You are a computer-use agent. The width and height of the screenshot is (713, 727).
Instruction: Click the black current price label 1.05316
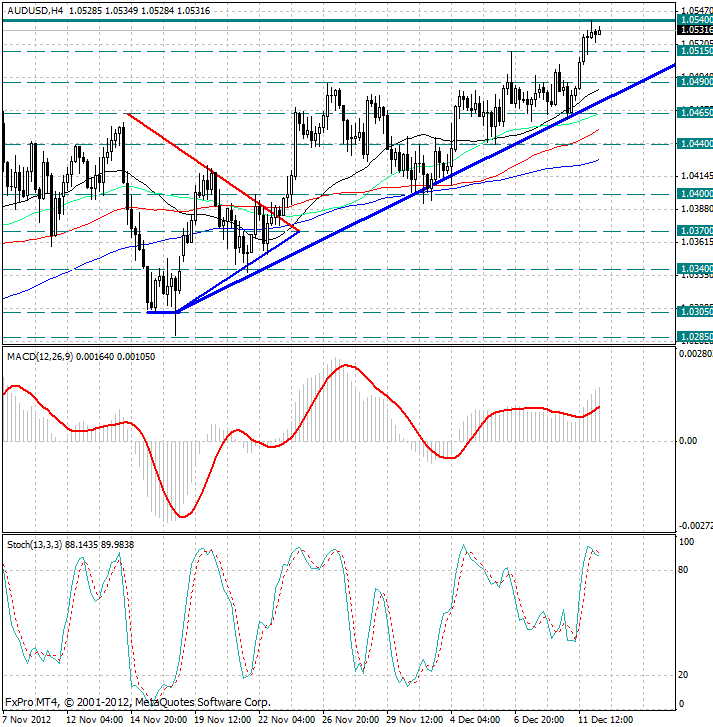(x=695, y=30)
